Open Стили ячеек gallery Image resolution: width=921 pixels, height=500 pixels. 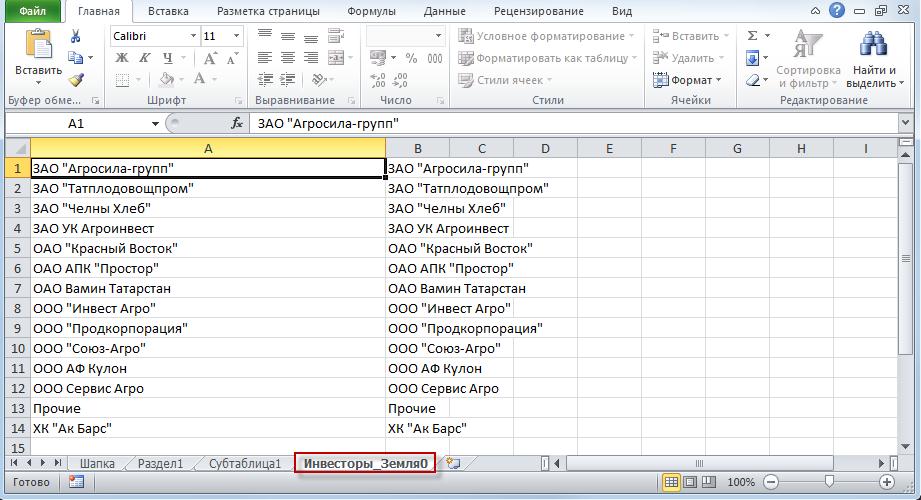[505, 80]
